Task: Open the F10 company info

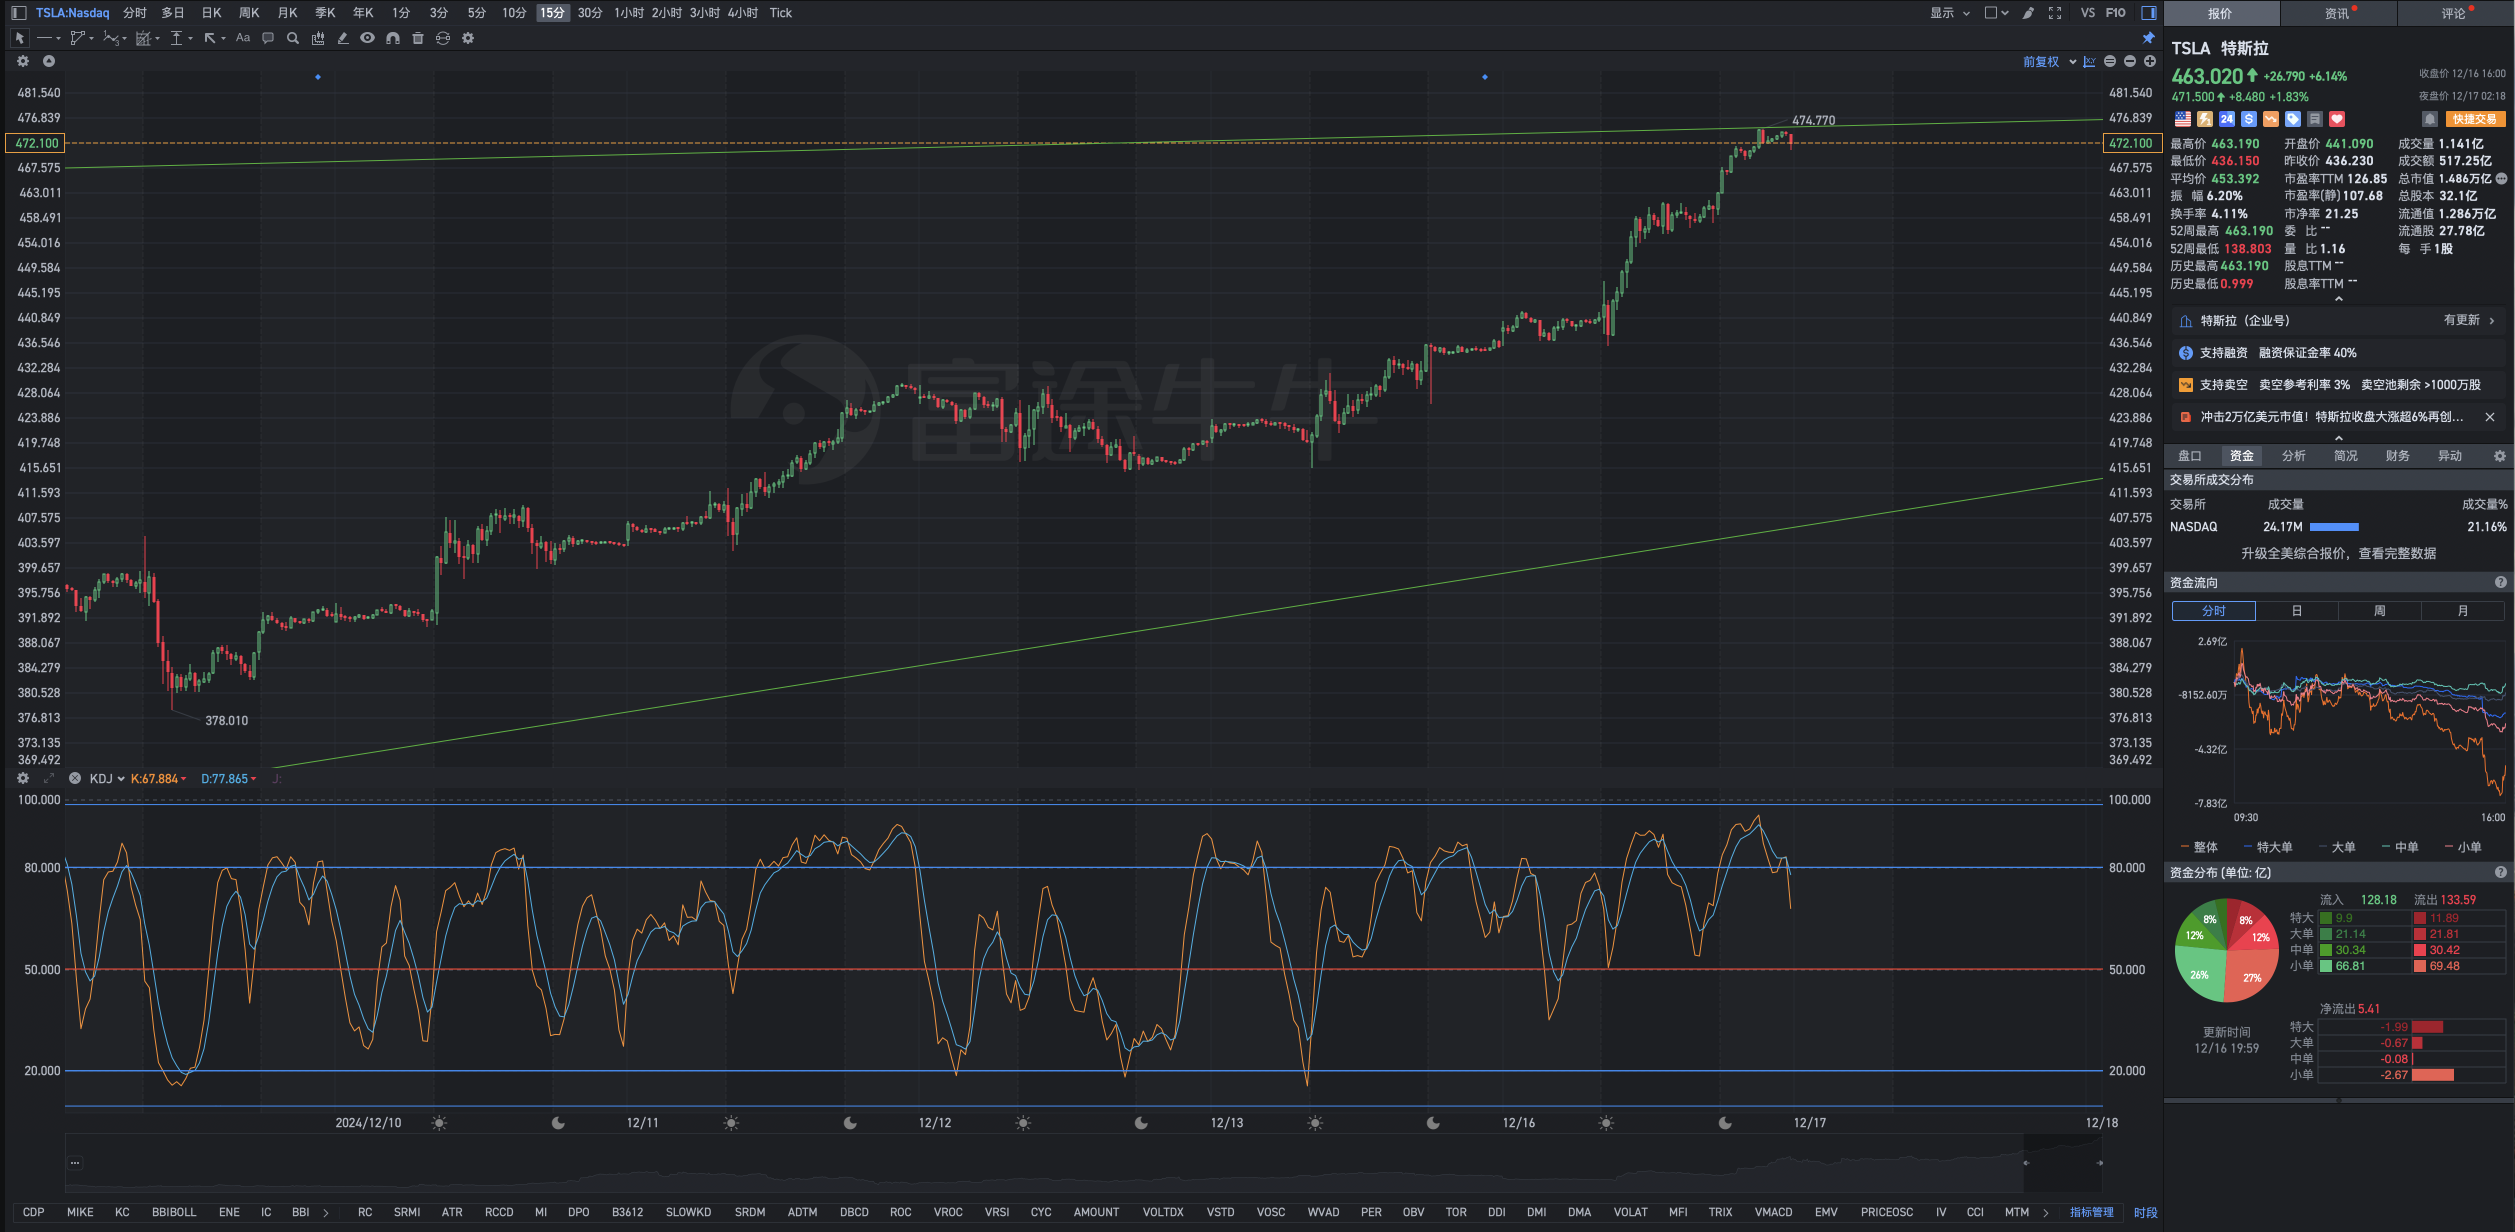Action: 2116,13
